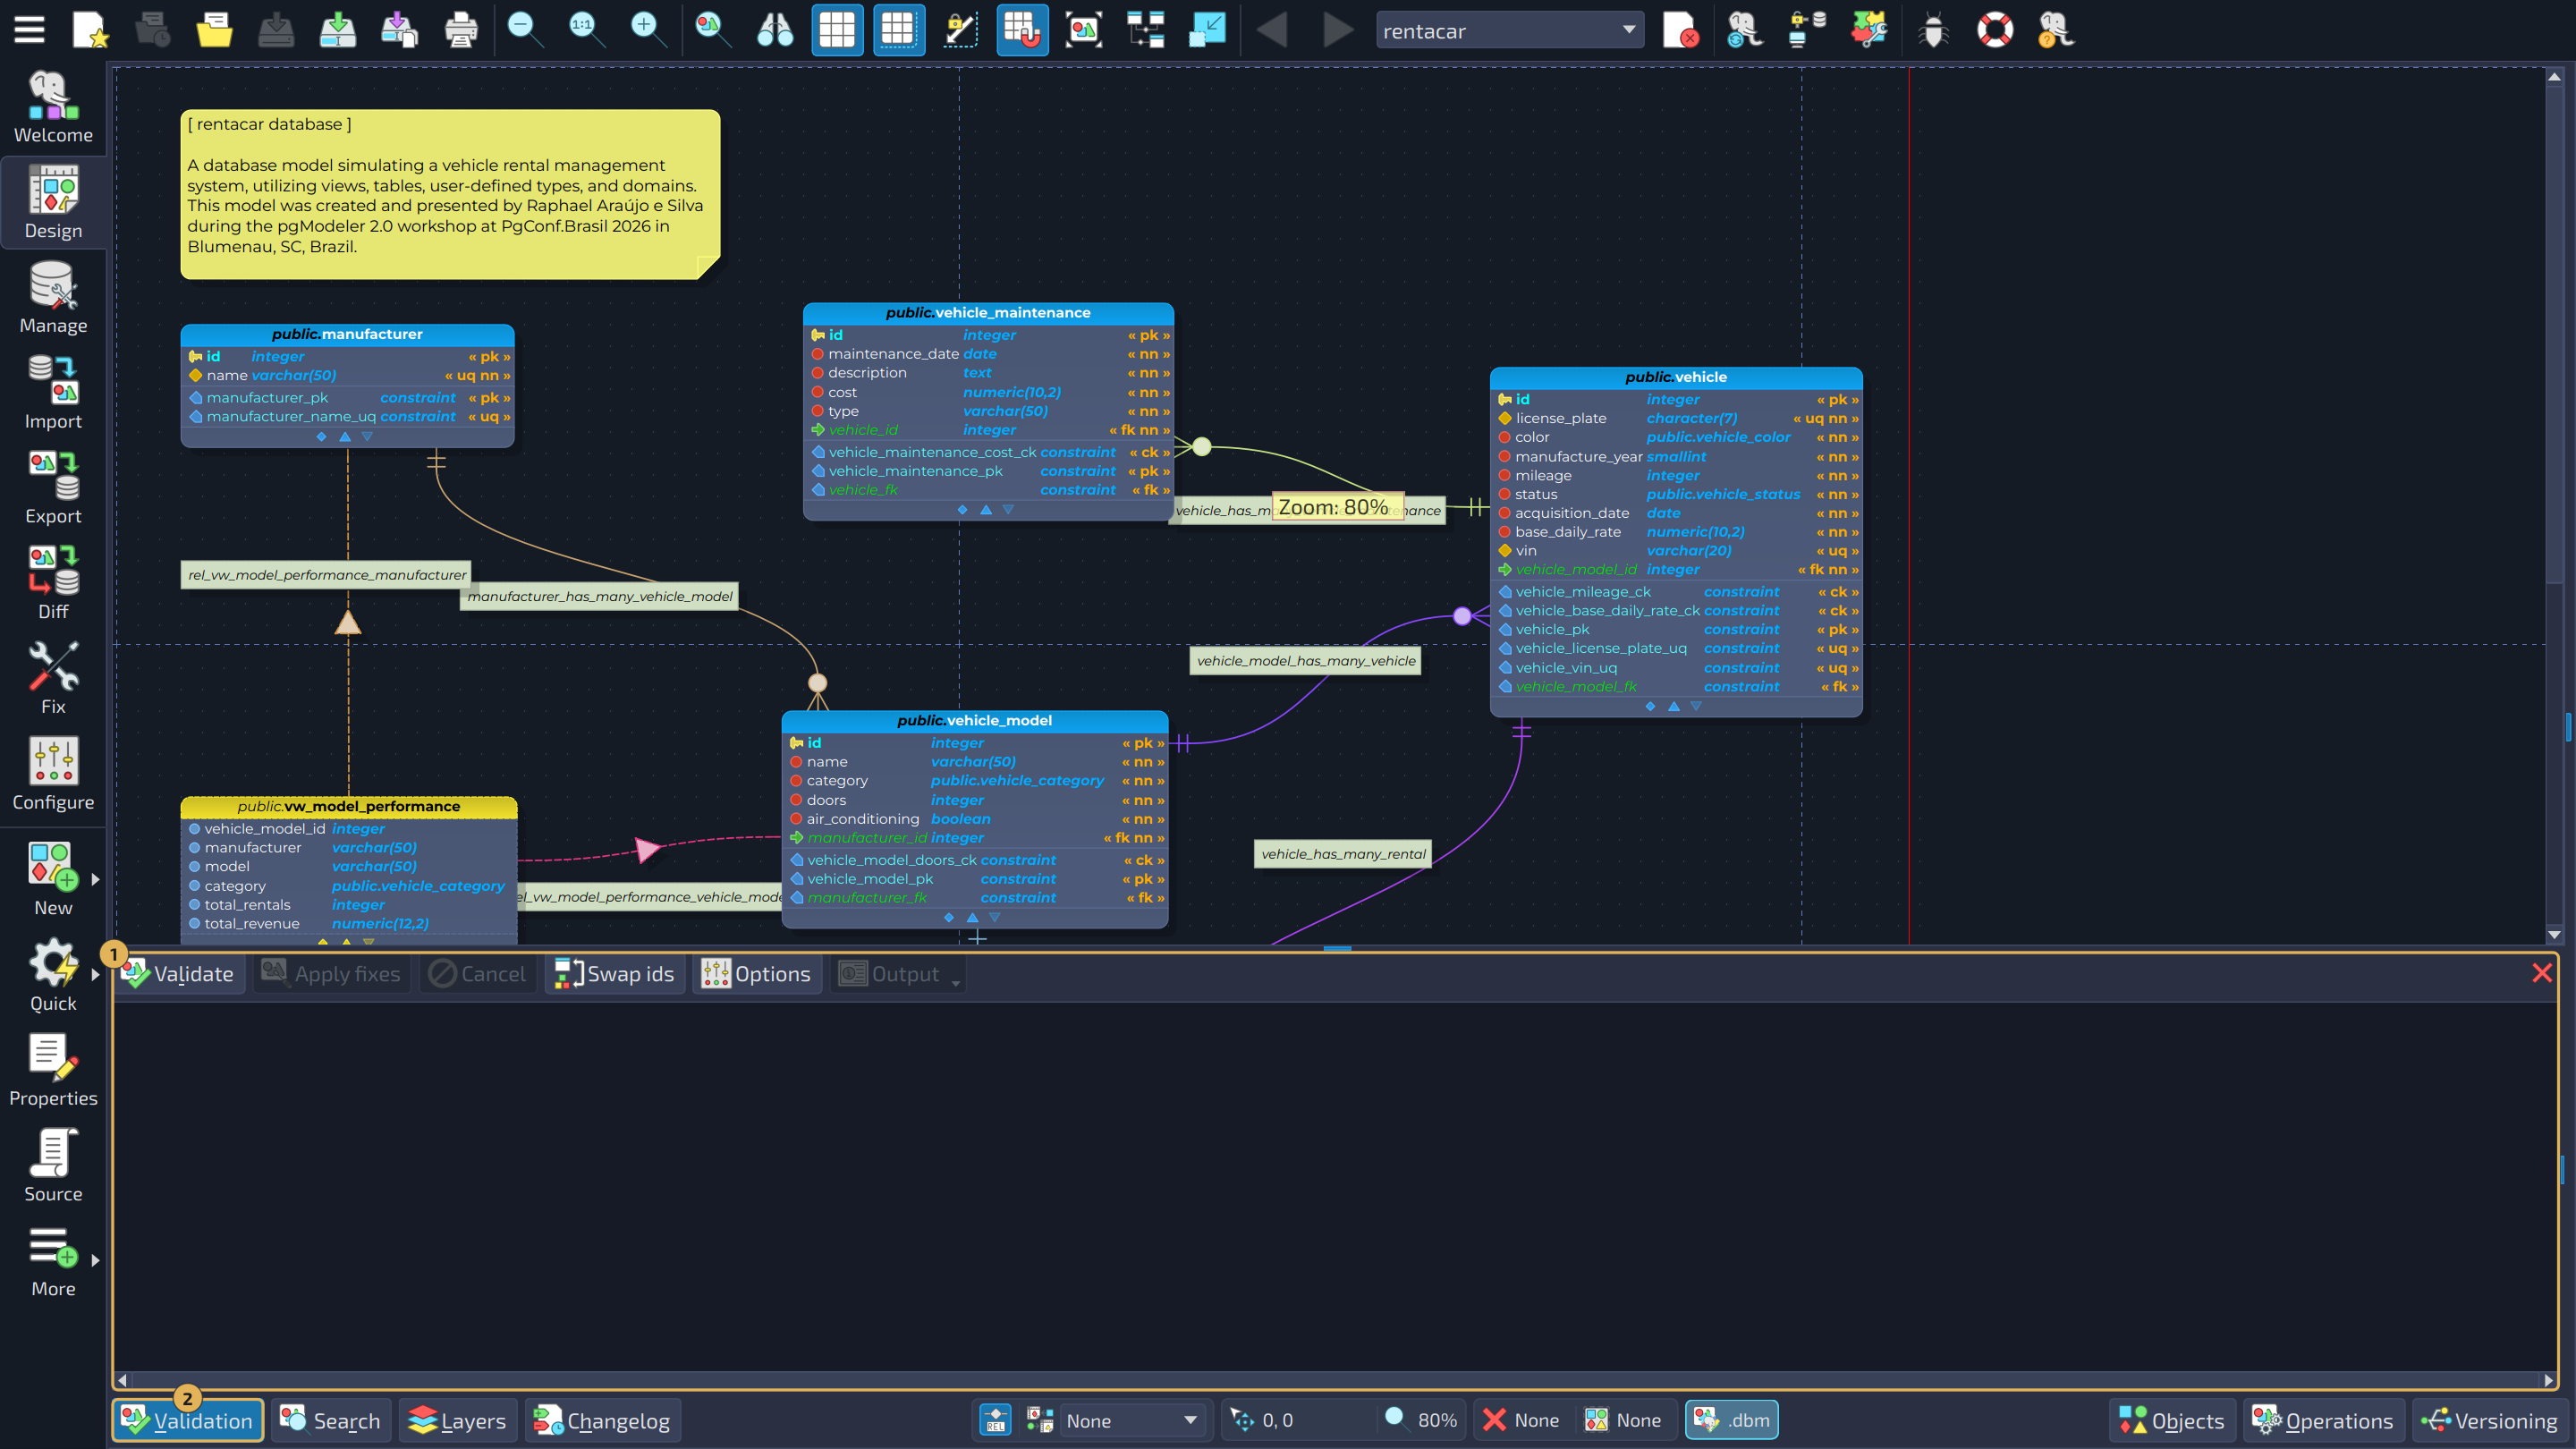Create a new model with the starred page icon
2576x1449 pixels.
coord(90,30)
